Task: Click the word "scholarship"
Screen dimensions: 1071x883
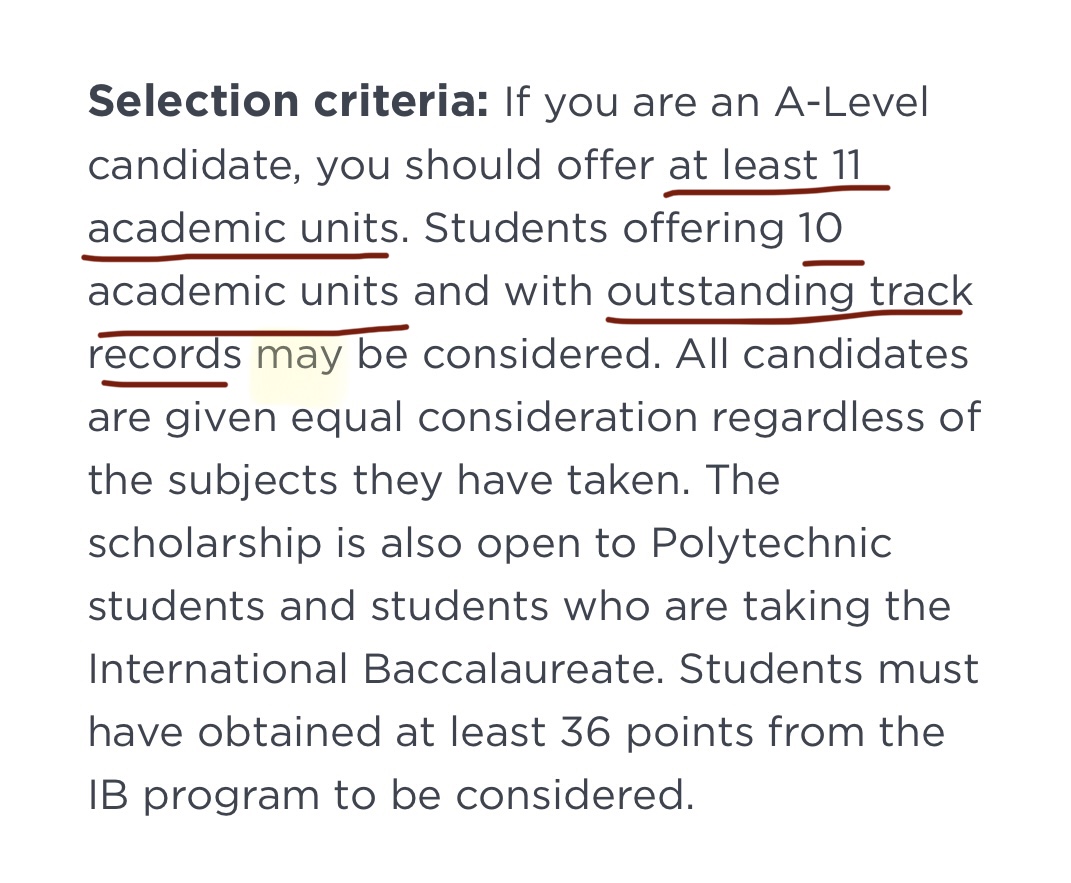Action: (205, 545)
